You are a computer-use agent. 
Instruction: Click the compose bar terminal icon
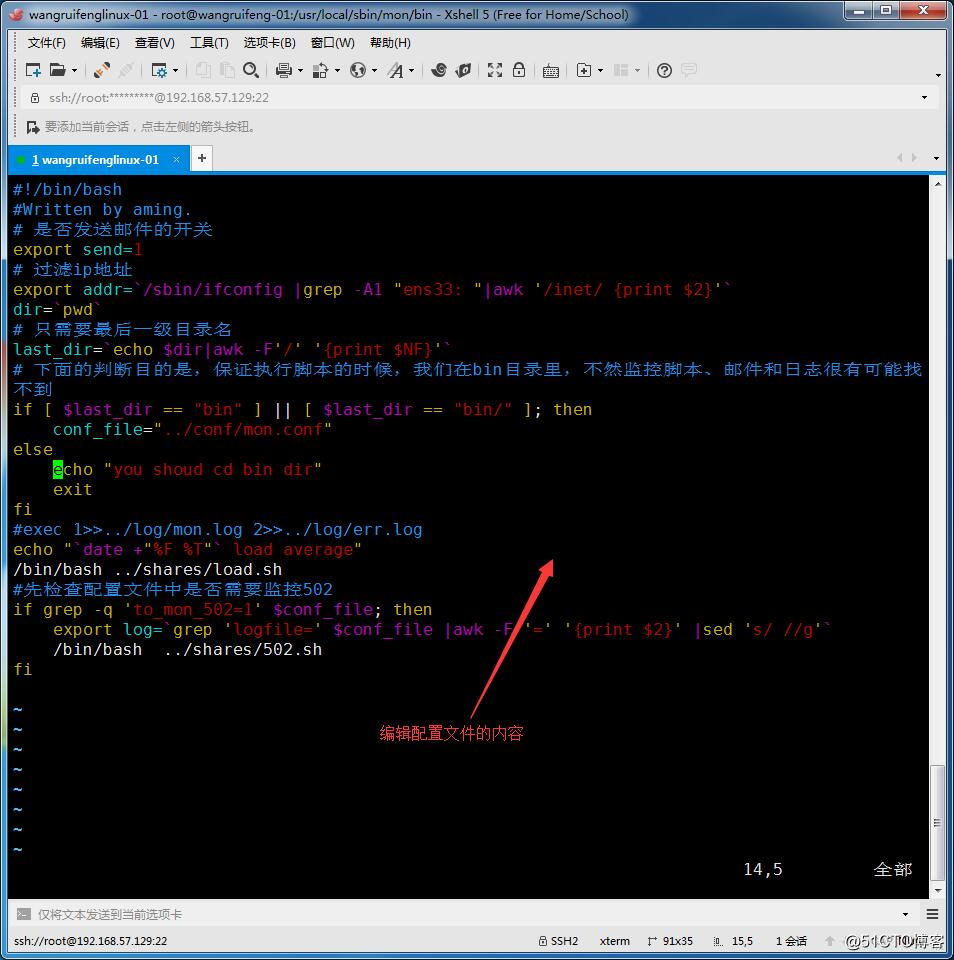23,914
